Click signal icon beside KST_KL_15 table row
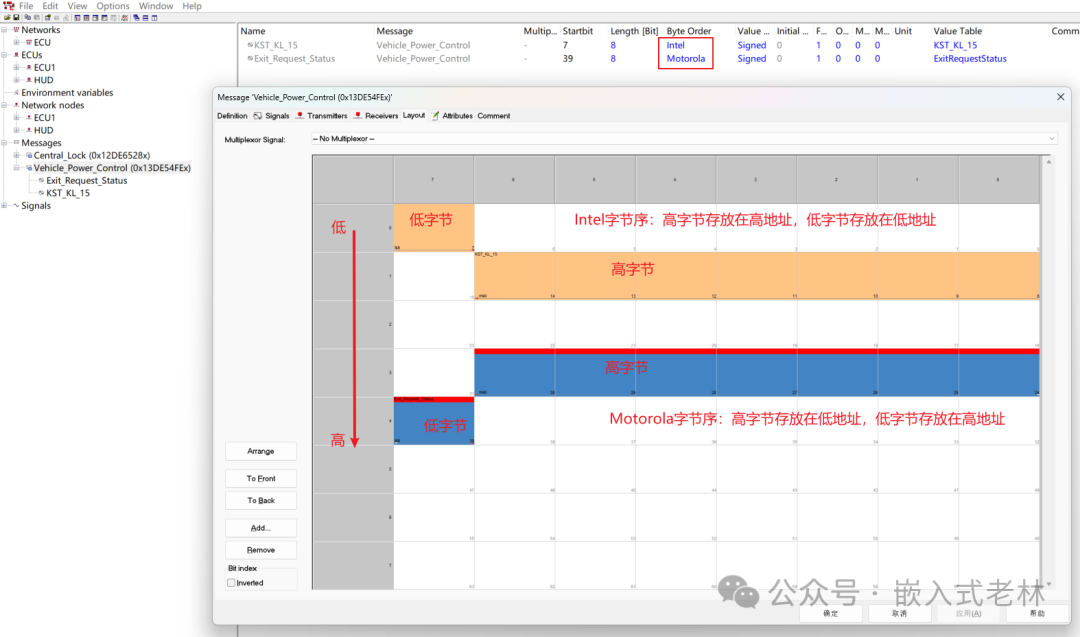The image size is (1080, 637). pos(250,45)
